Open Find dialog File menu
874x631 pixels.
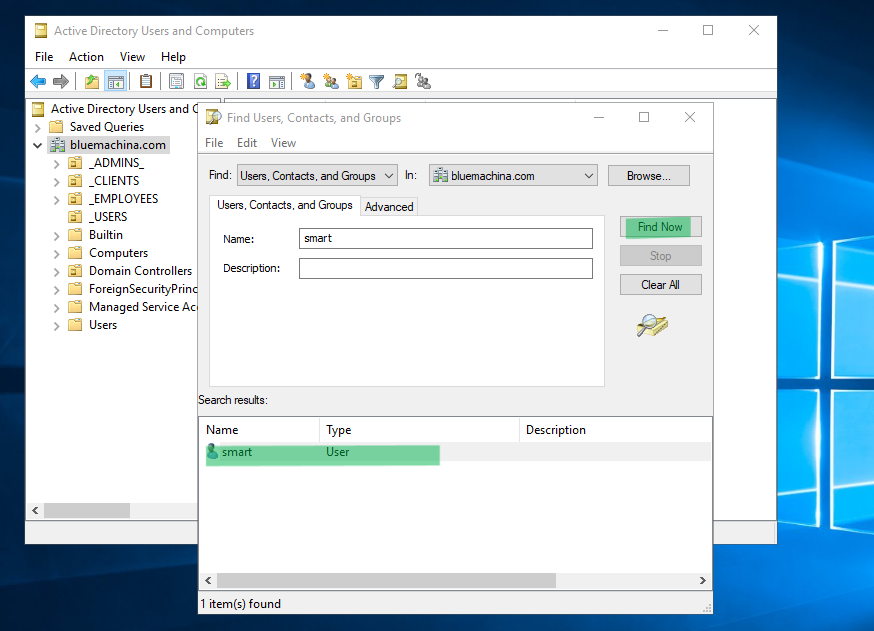point(214,143)
